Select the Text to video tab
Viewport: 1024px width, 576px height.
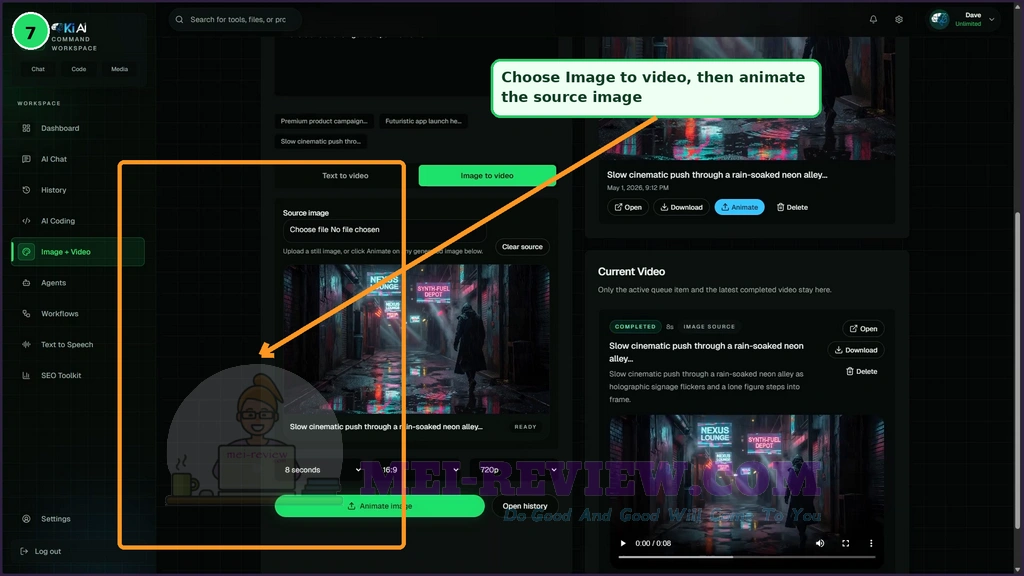[x=345, y=176]
